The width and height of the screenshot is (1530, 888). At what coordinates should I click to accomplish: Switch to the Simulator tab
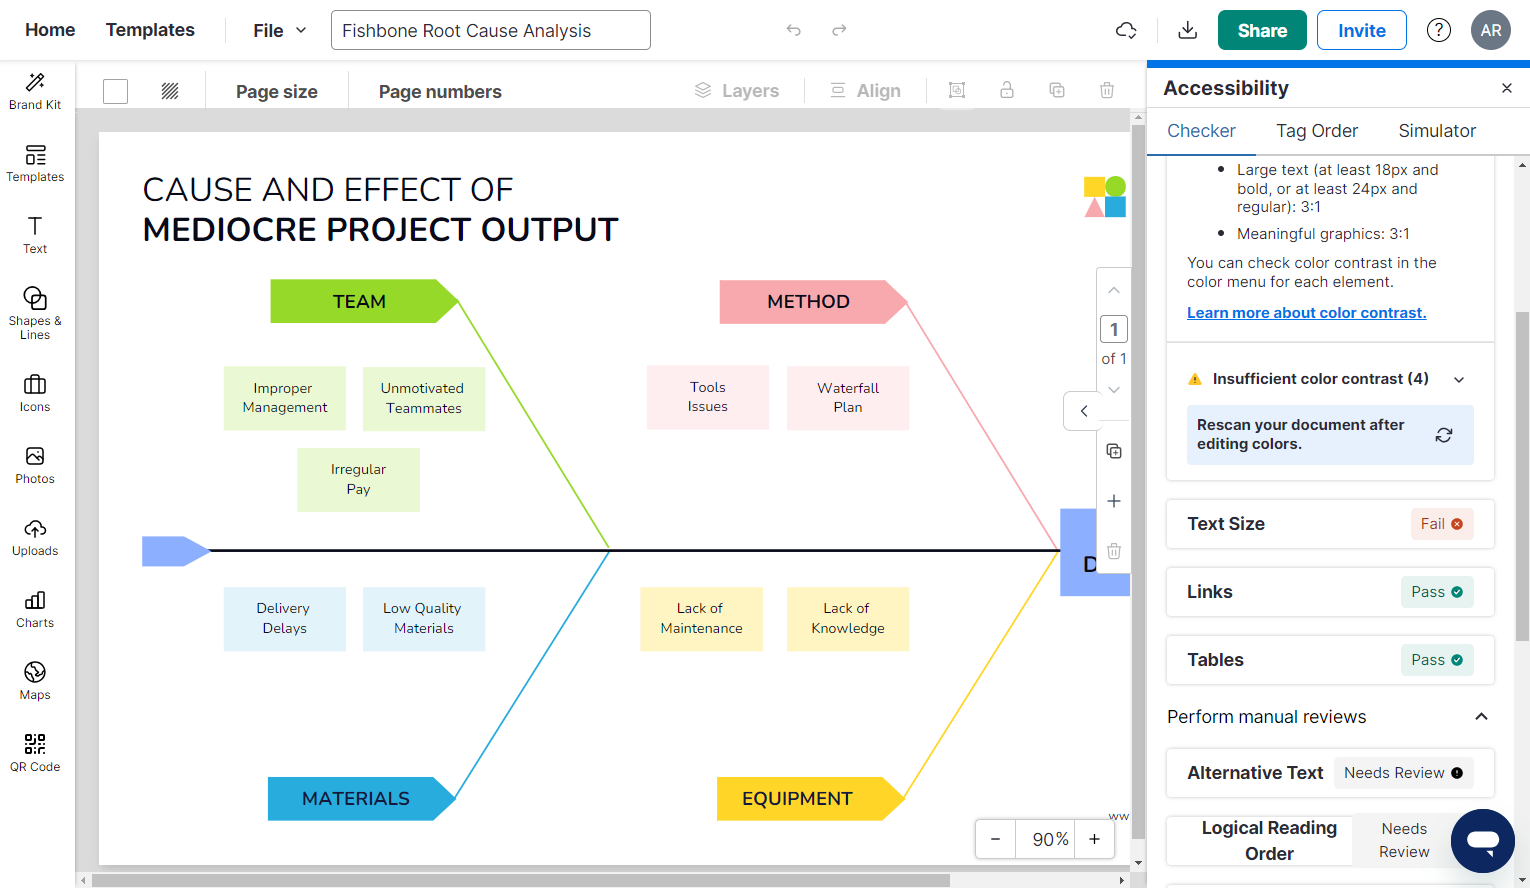pos(1436,131)
